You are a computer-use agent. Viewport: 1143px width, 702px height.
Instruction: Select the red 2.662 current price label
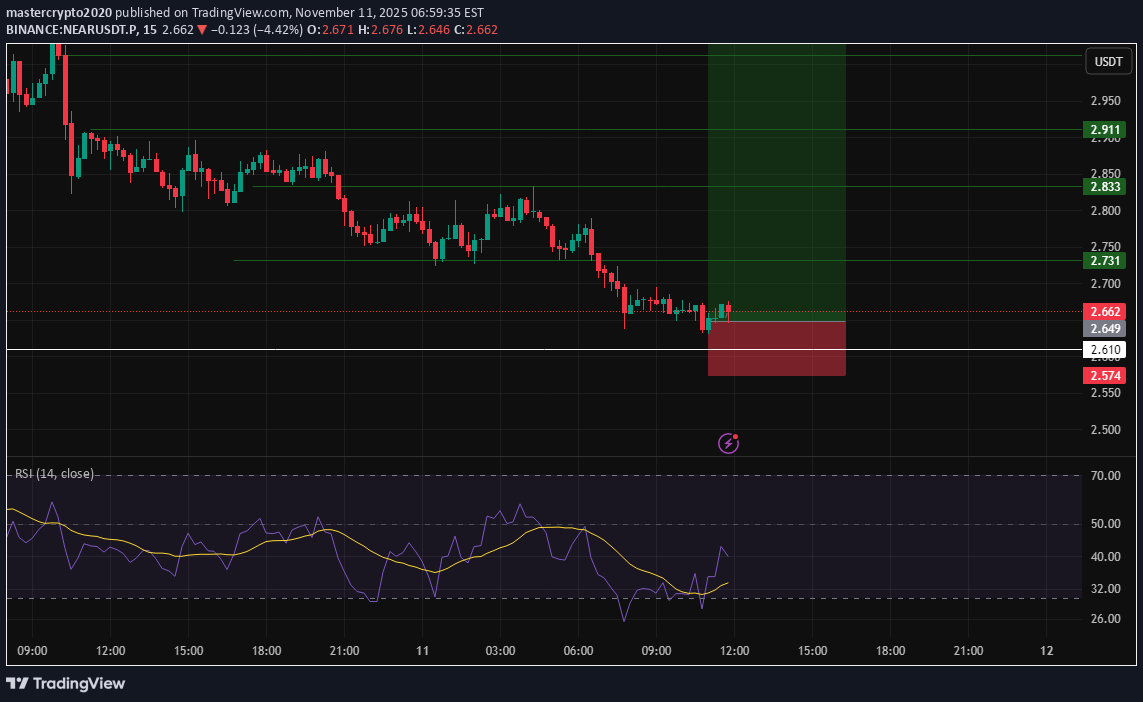point(1104,311)
